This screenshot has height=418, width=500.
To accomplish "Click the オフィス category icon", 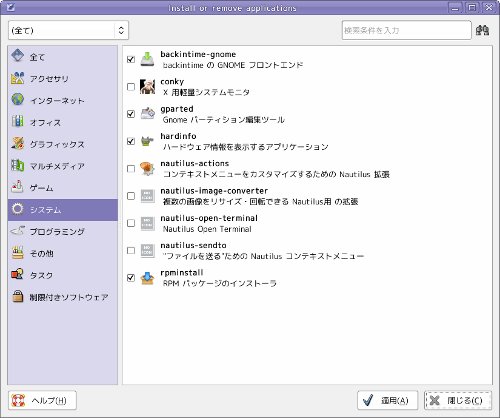I will (x=17, y=121).
